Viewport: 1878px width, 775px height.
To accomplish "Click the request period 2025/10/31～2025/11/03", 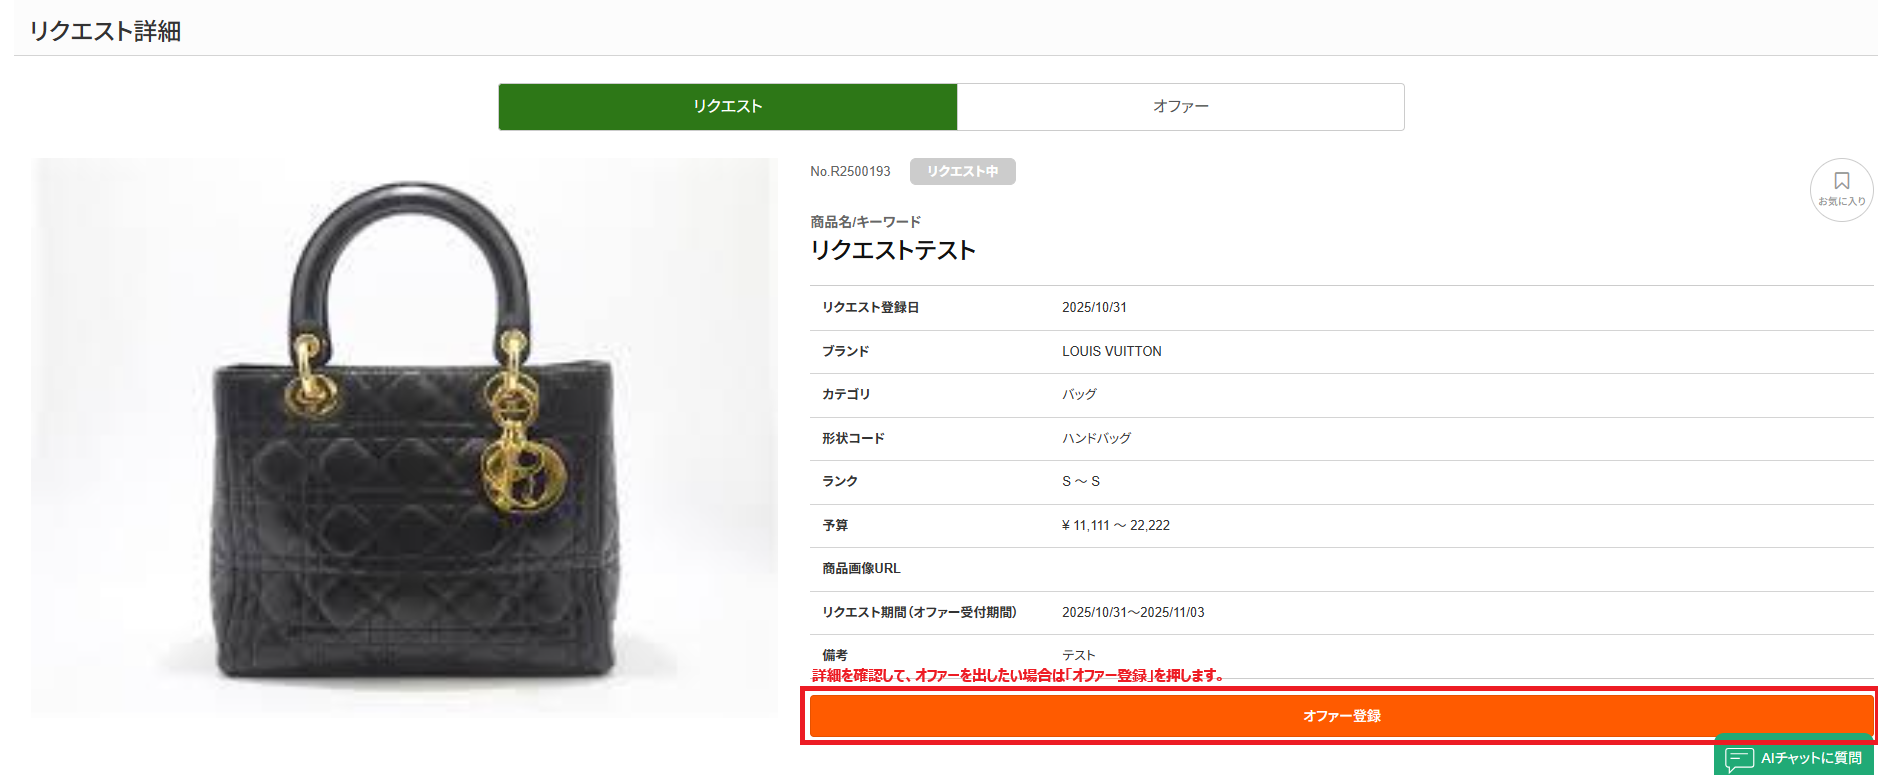I will point(1133,613).
